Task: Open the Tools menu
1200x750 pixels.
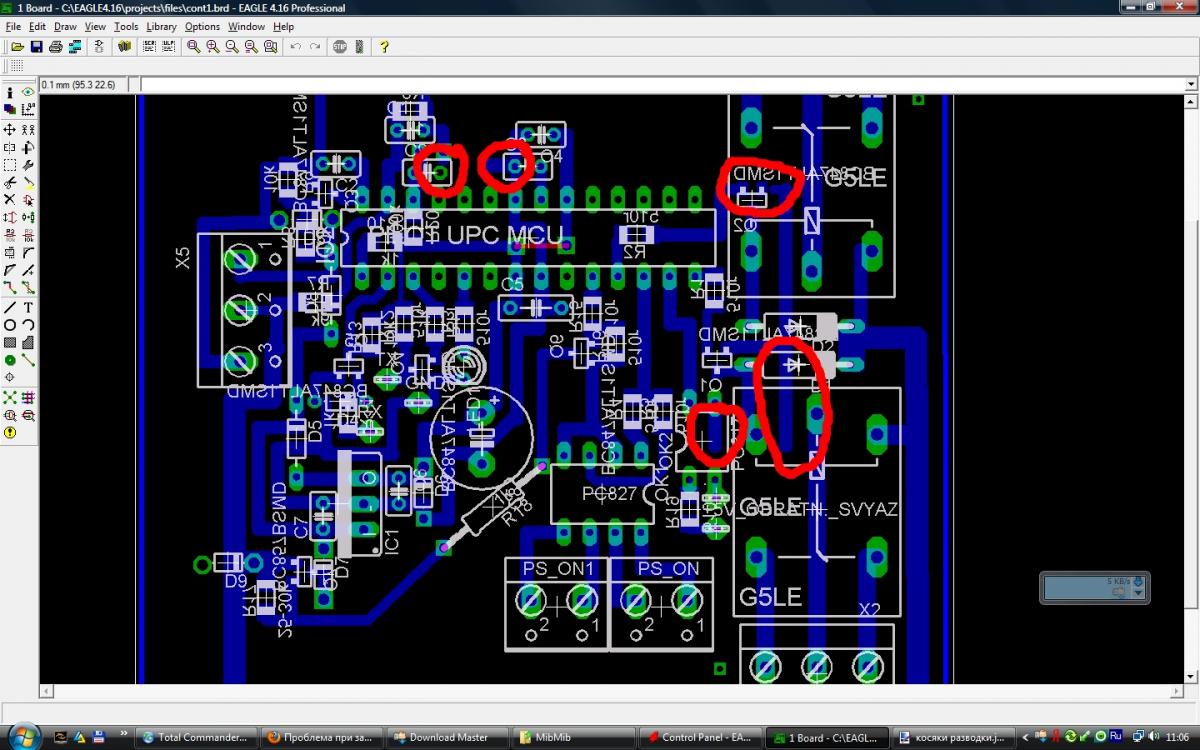Action: [126, 27]
